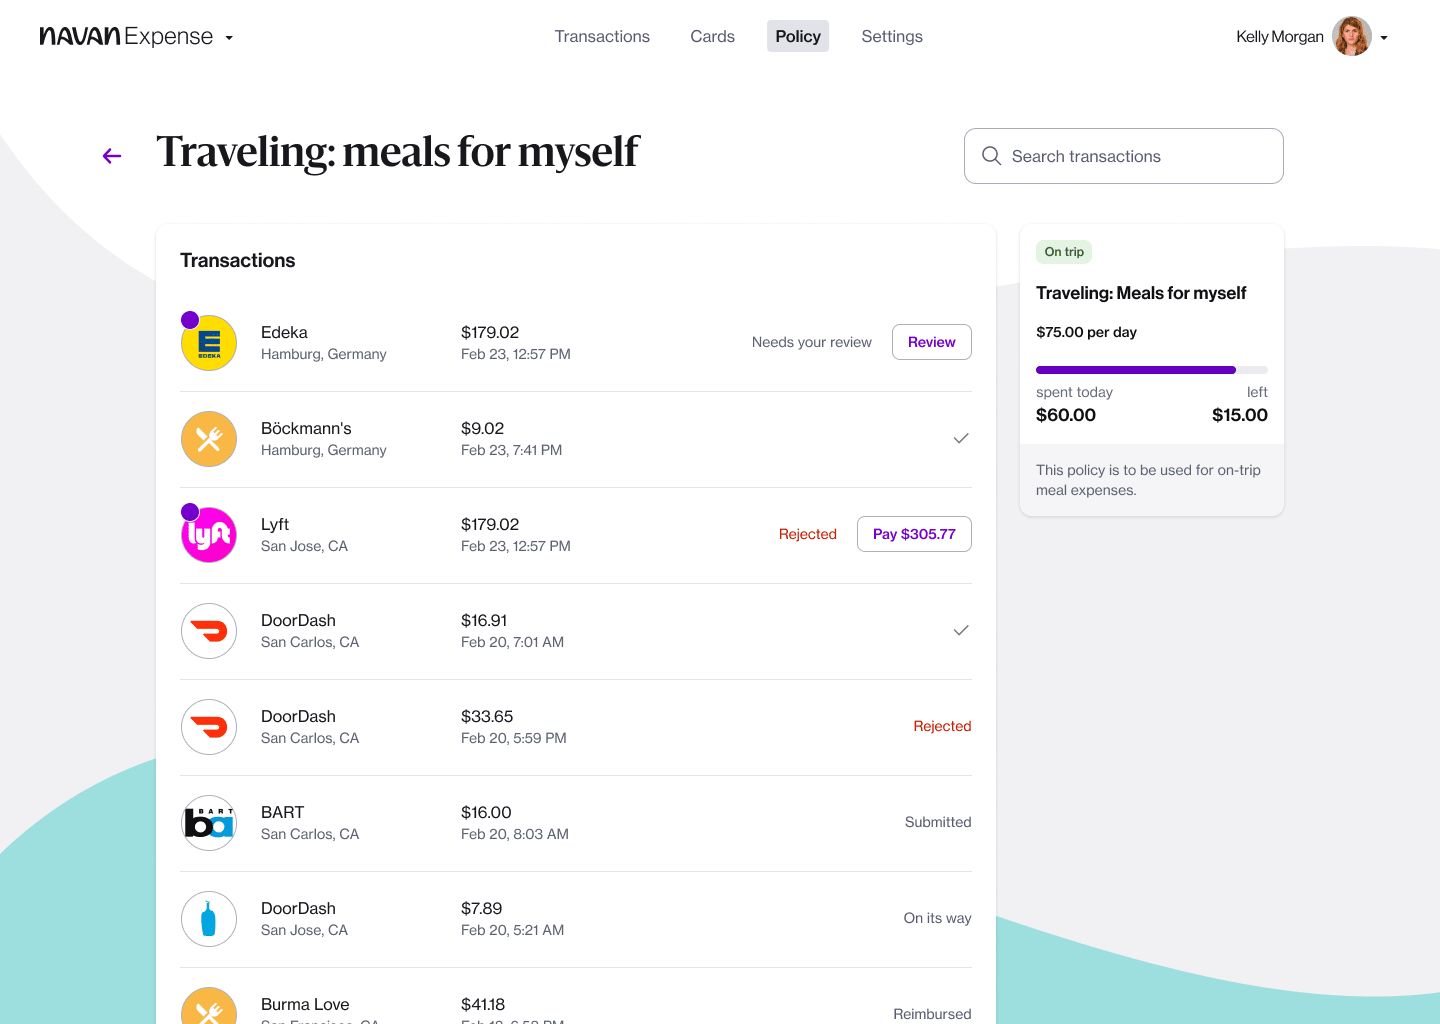Click the Traveling: Meals for myself policy heading
Screen dimensions: 1440x1024
[x=1141, y=293]
